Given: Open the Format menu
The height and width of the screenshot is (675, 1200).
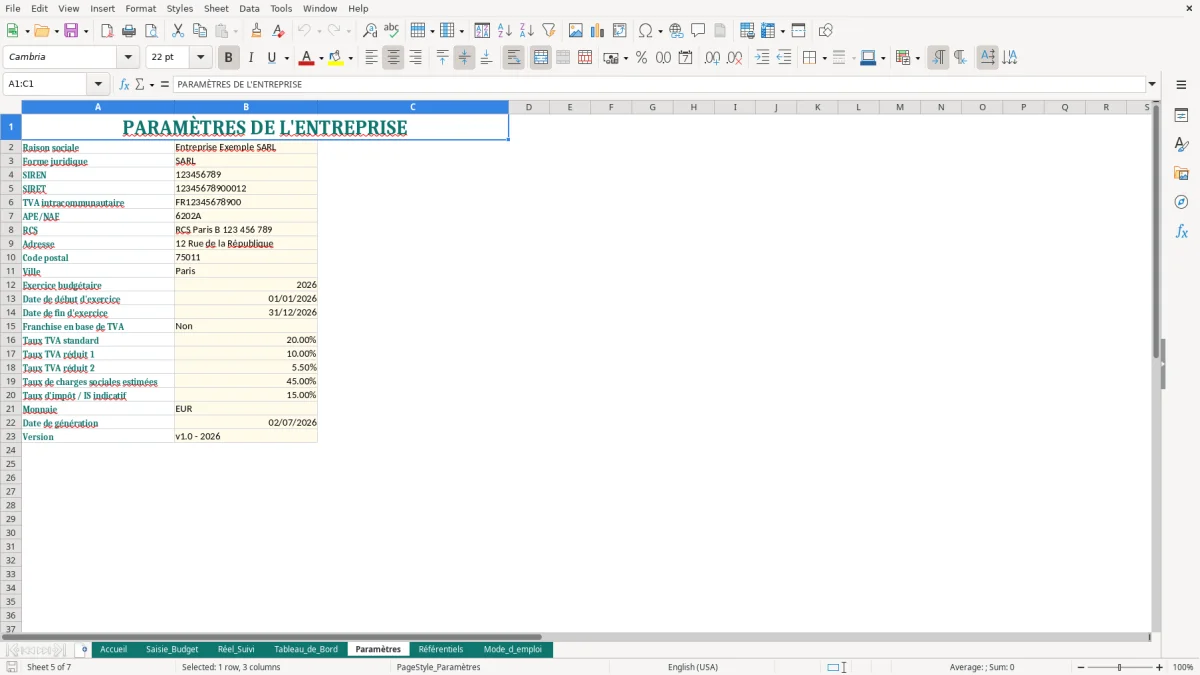Looking at the screenshot, I should 141,8.
